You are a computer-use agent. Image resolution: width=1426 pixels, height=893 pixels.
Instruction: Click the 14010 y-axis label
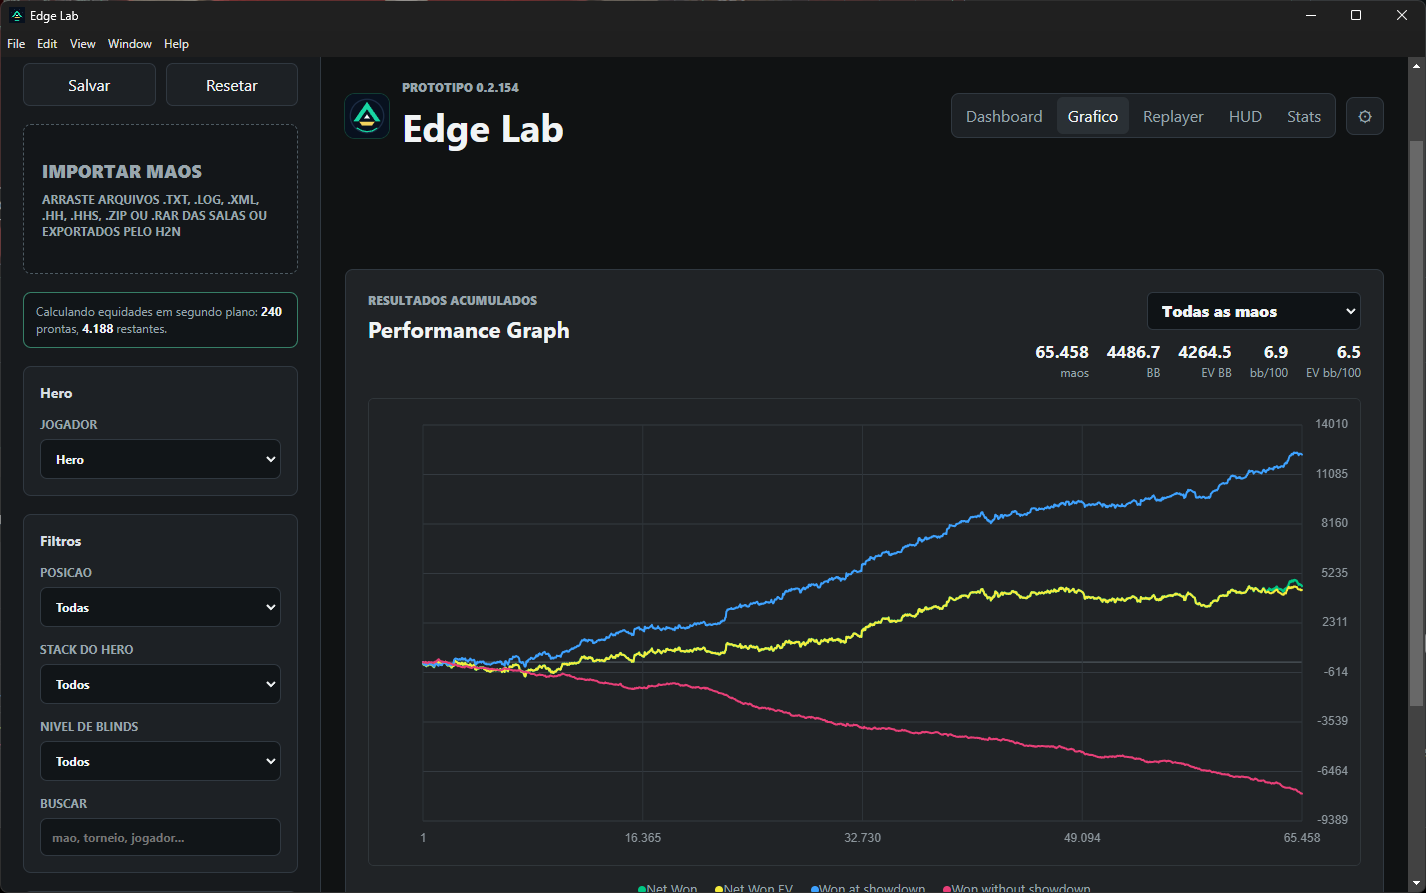tap(1332, 424)
